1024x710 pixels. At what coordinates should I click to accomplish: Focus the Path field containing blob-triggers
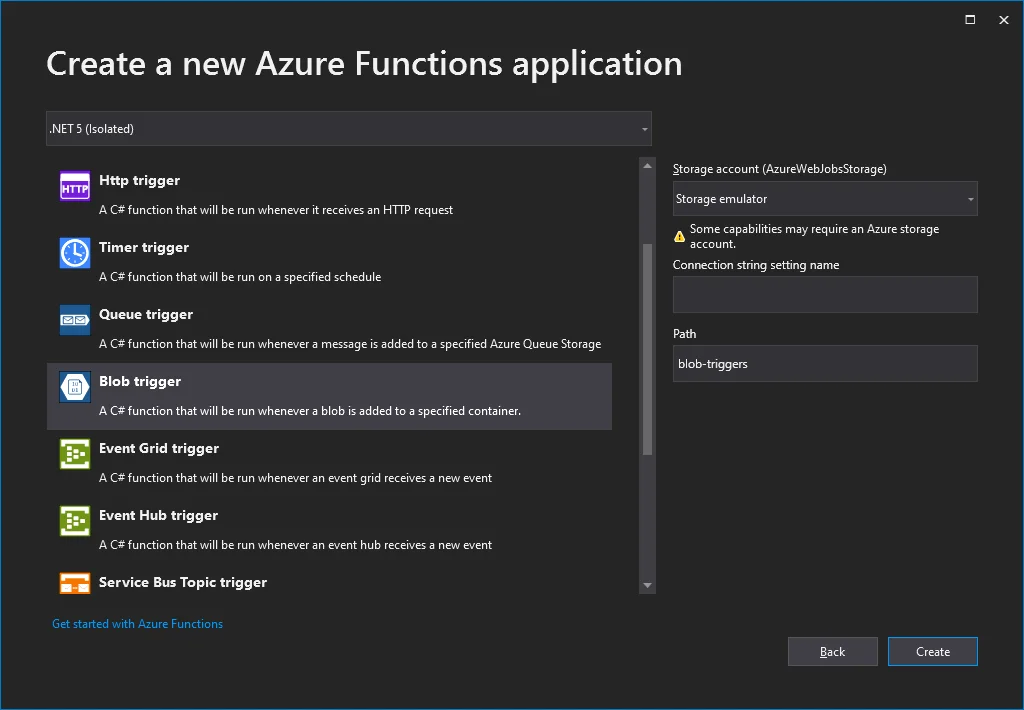824,364
